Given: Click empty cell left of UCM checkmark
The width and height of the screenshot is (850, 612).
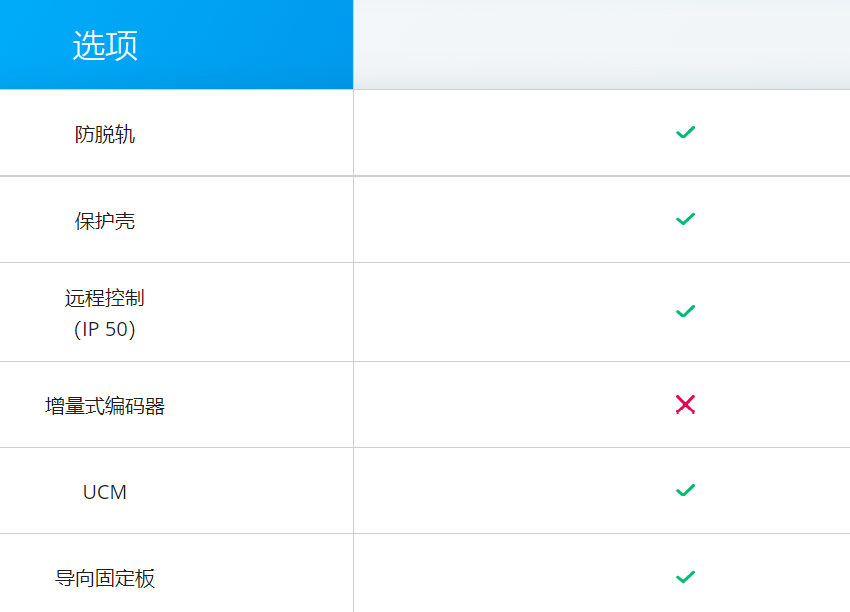Looking at the screenshot, I should pyautogui.click(x=514, y=491).
